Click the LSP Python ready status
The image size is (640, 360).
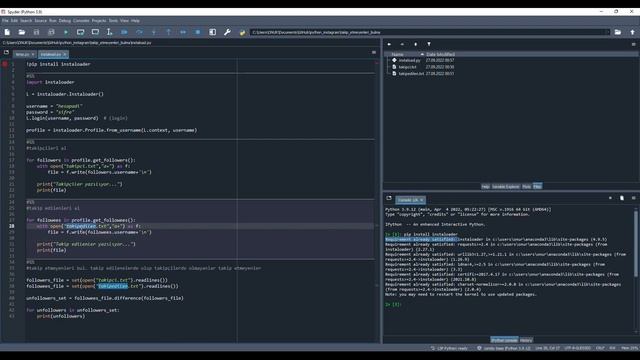(449, 348)
